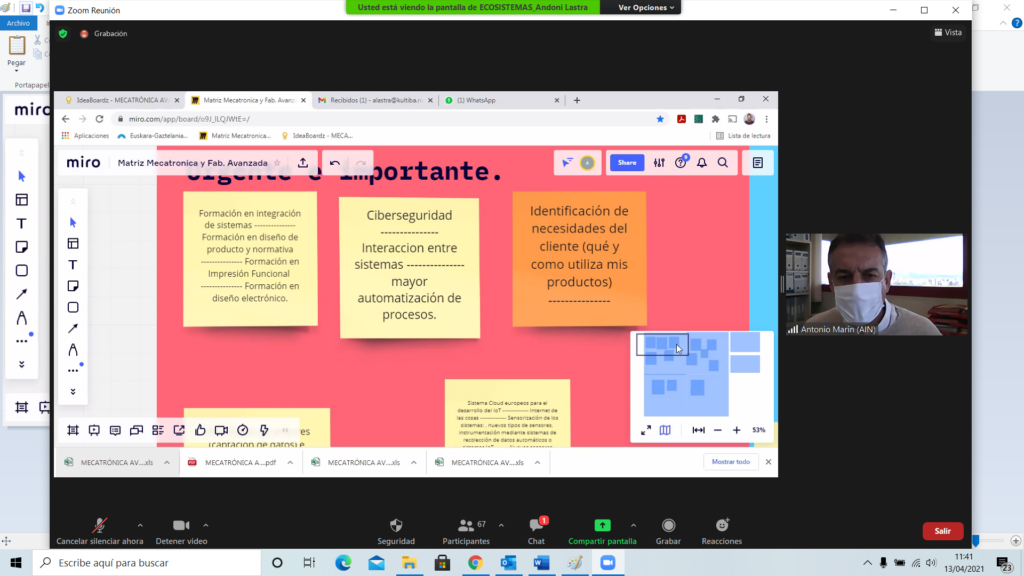Click the blue Share button in Miro
This screenshot has height=576, width=1024.
pos(627,163)
